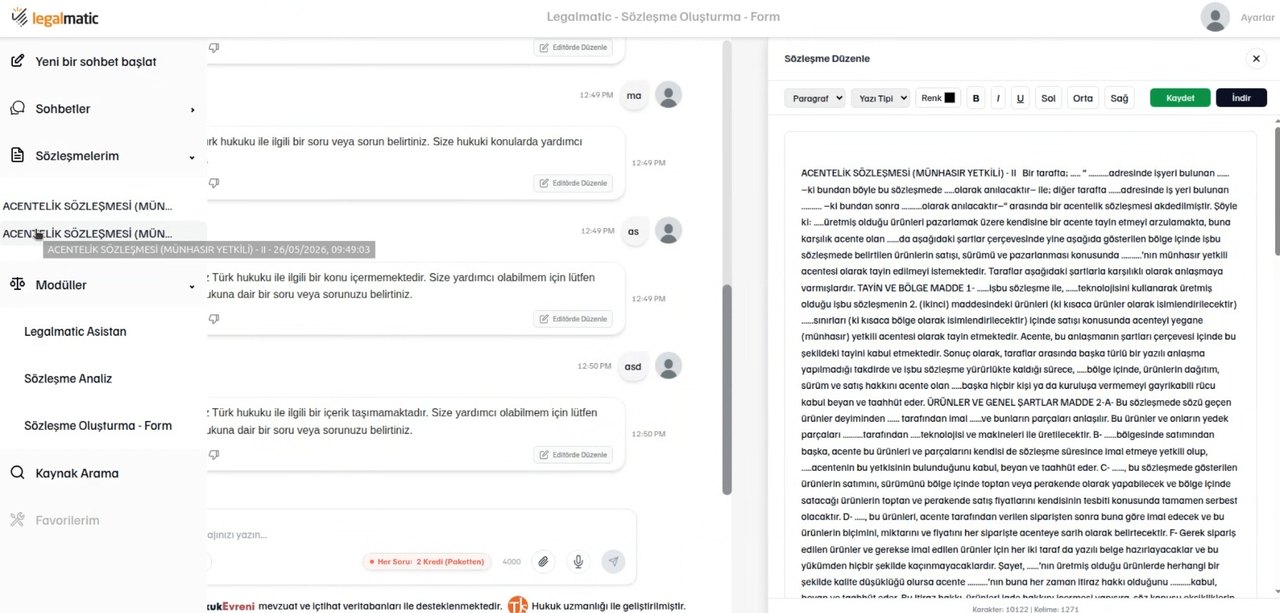Viewport: 1280px width, 613px height.
Task: Open the Paragraf style dropdown
Action: 815,98
